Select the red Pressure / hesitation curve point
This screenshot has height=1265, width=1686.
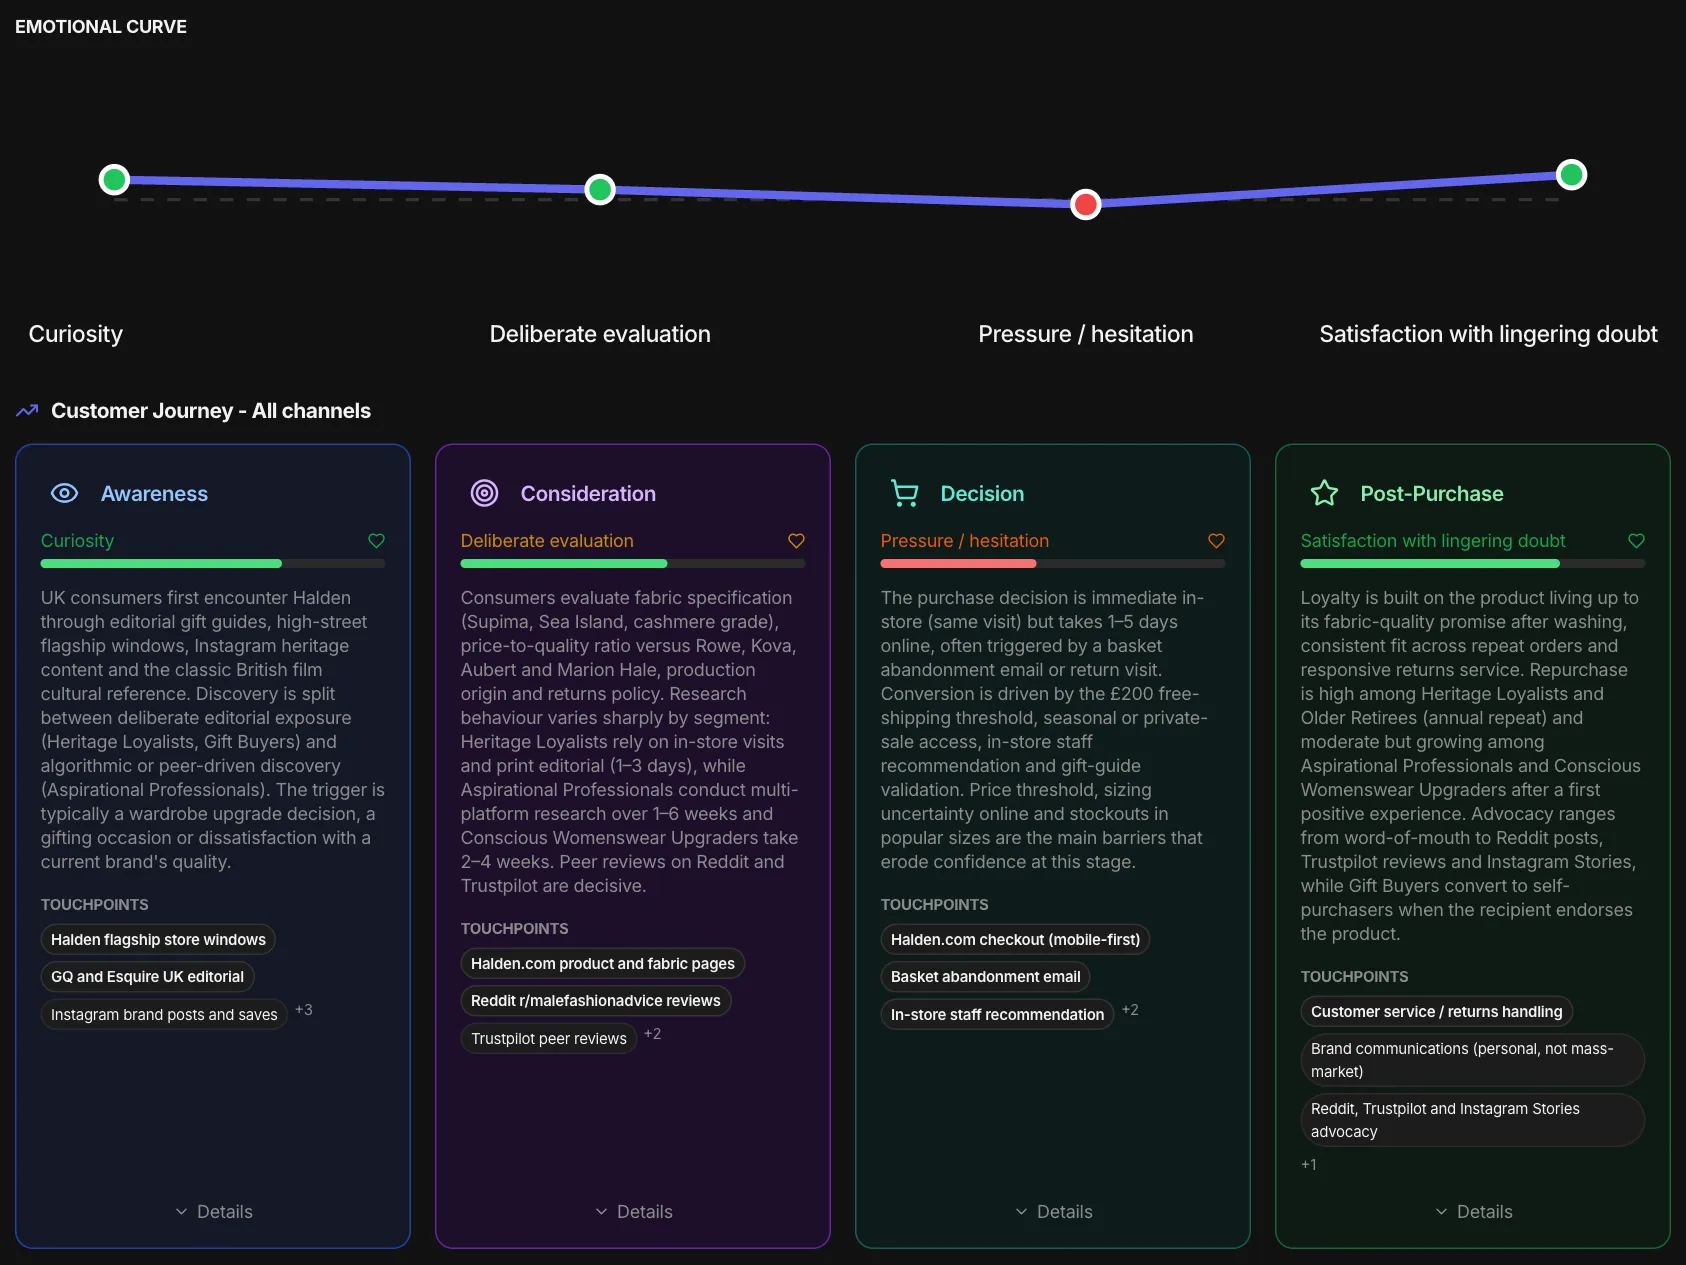click(x=1086, y=204)
